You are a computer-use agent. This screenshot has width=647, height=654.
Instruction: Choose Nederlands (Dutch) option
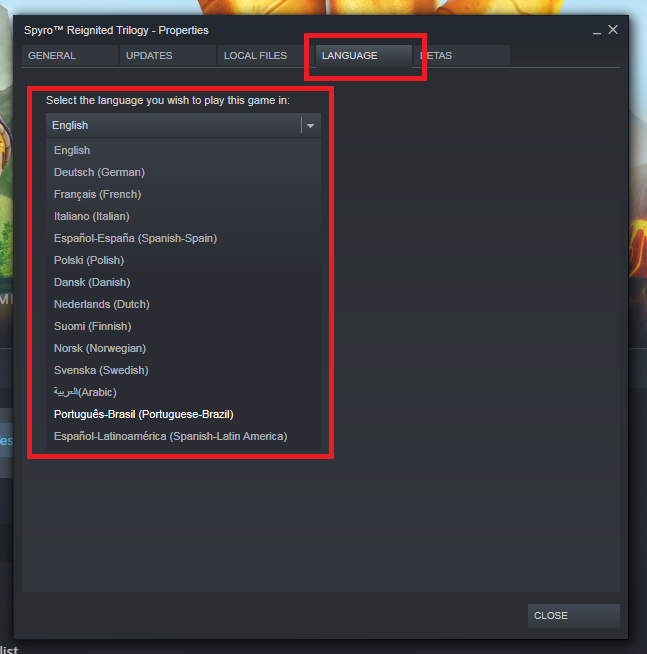click(x=183, y=304)
